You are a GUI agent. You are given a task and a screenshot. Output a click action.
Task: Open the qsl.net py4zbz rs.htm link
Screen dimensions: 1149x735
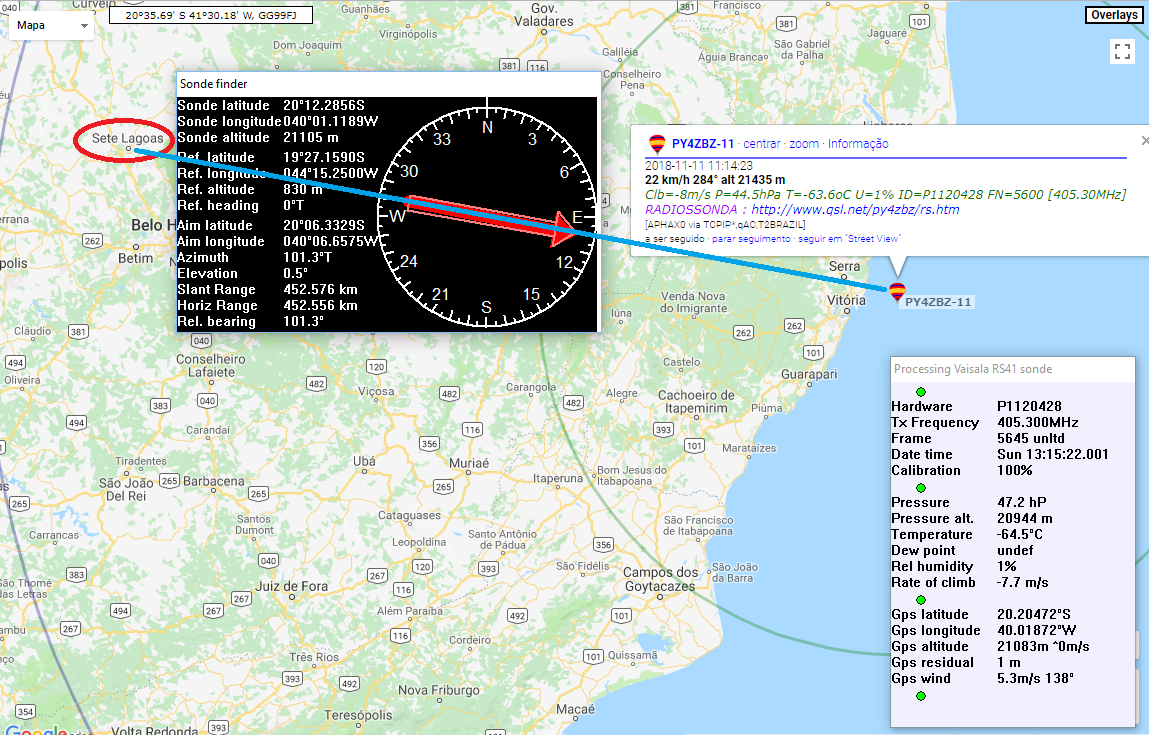855,210
